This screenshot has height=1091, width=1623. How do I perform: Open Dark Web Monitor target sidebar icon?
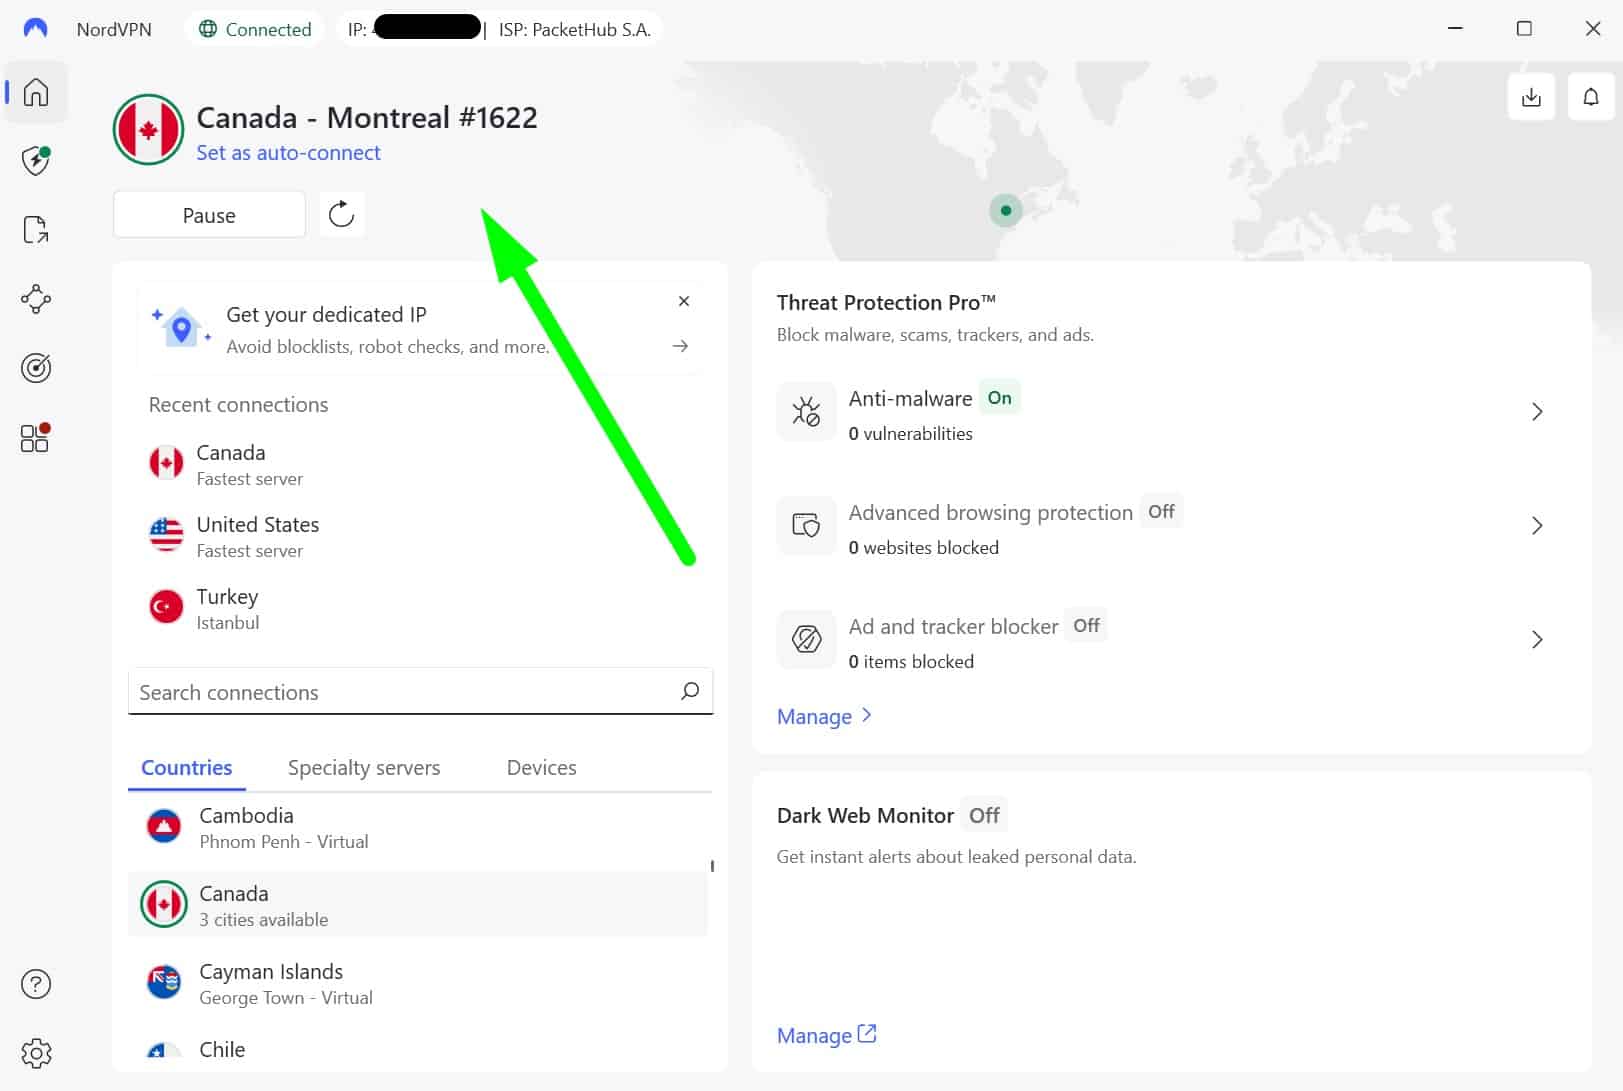pyautogui.click(x=36, y=368)
